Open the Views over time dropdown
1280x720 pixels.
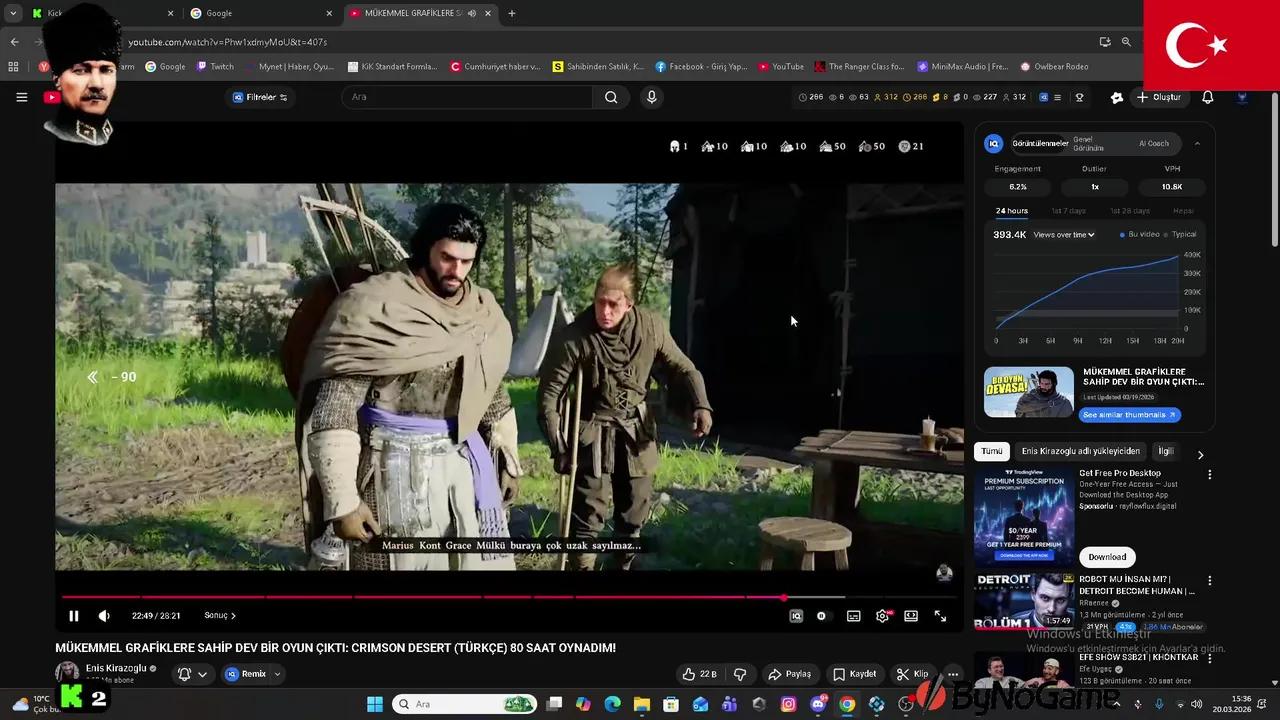click(x=1064, y=235)
